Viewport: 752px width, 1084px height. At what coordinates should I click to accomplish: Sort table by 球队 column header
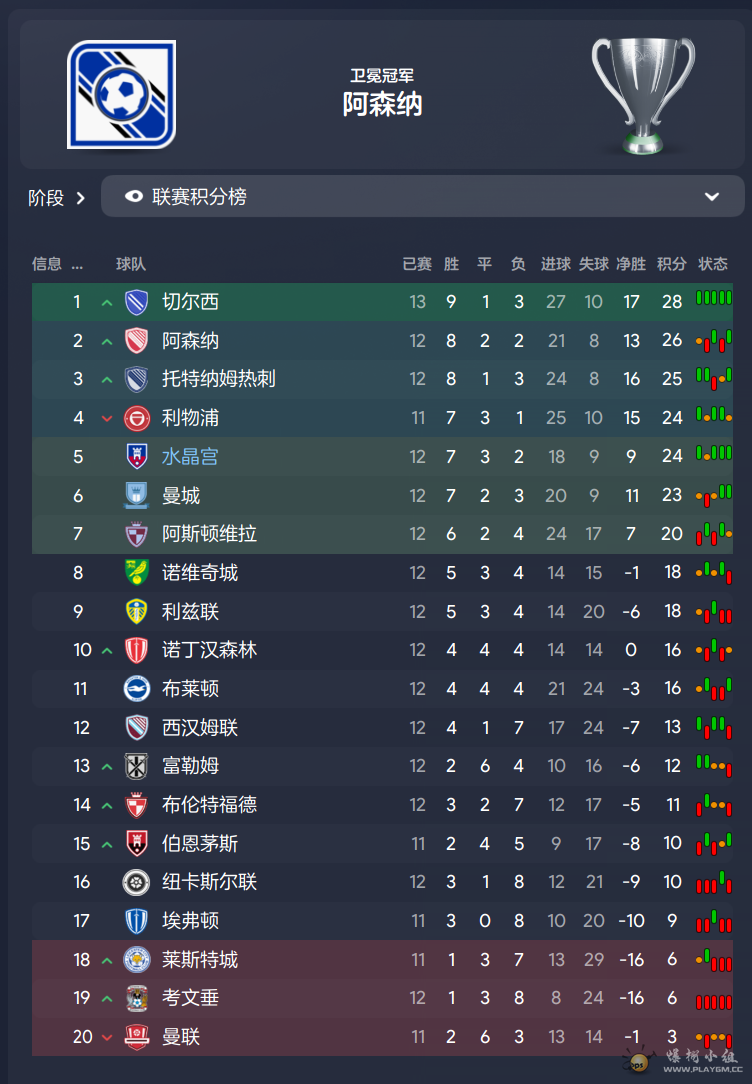tap(131, 264)
